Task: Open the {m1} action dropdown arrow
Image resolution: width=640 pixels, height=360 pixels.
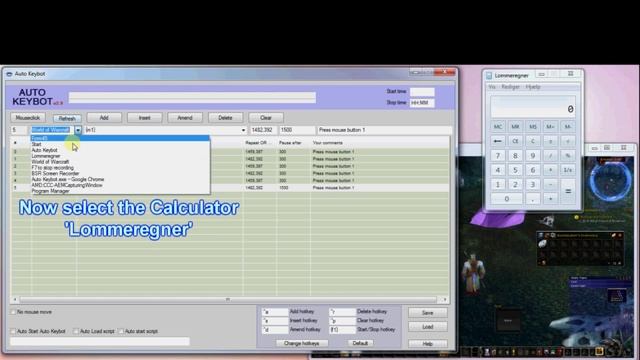Action: 243,130
